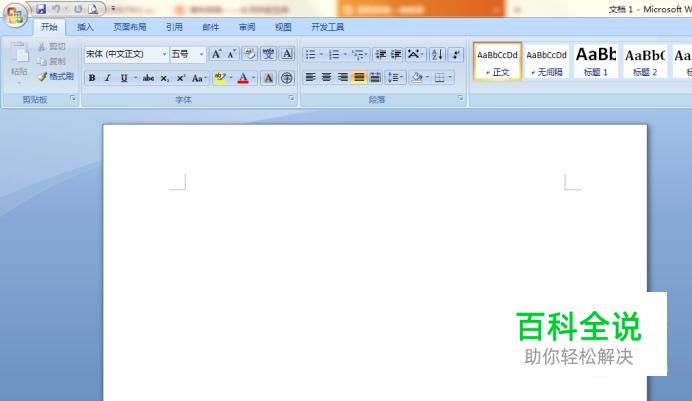Open the 引用 ribbon tab

[174, 27]
